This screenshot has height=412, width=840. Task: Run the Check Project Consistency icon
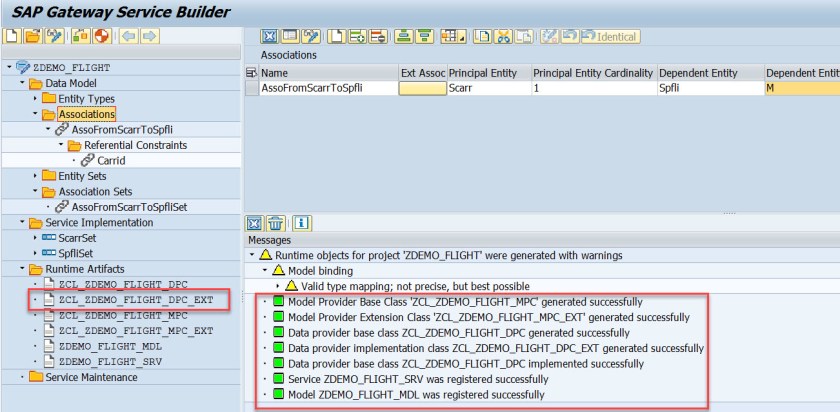point(81,36)
